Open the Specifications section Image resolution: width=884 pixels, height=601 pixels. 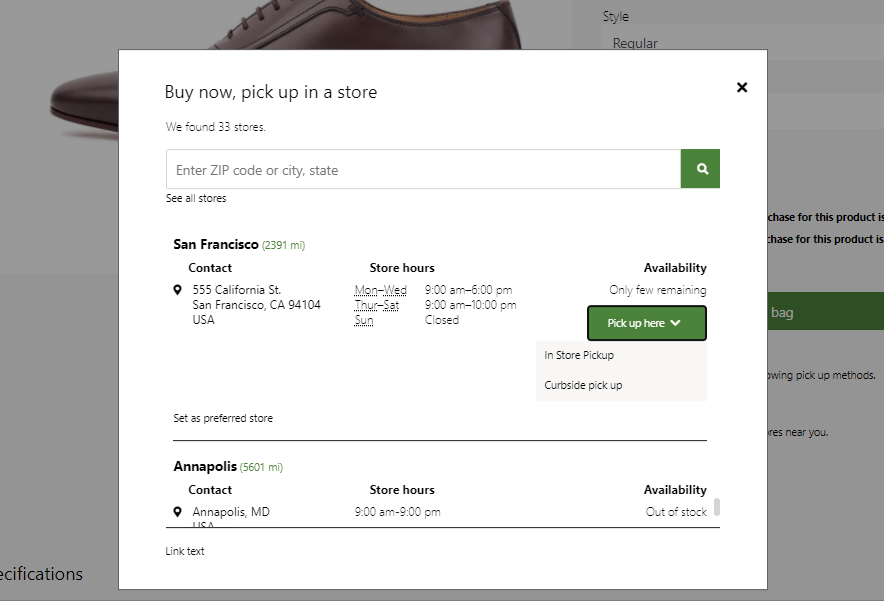[40, 574]
